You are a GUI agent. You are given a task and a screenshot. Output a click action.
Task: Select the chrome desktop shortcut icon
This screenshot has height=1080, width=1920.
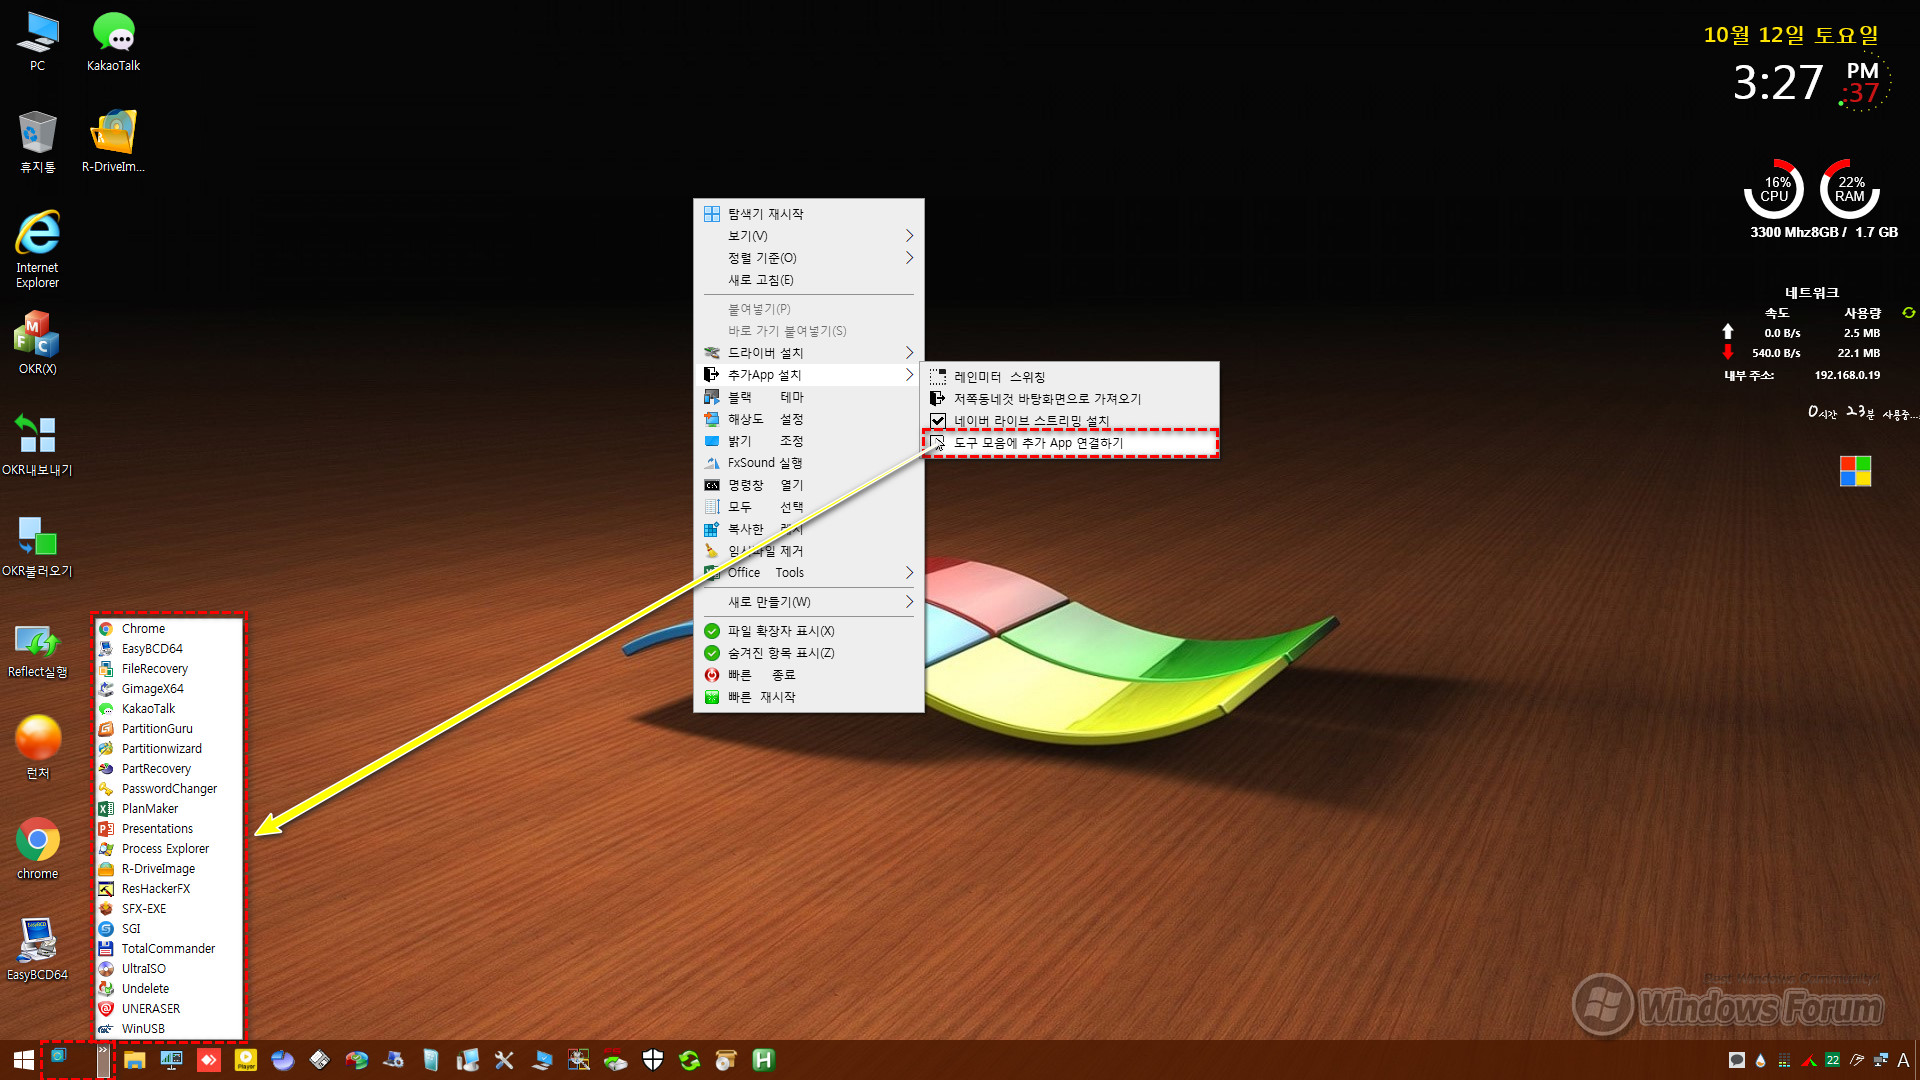click(37, 849)
